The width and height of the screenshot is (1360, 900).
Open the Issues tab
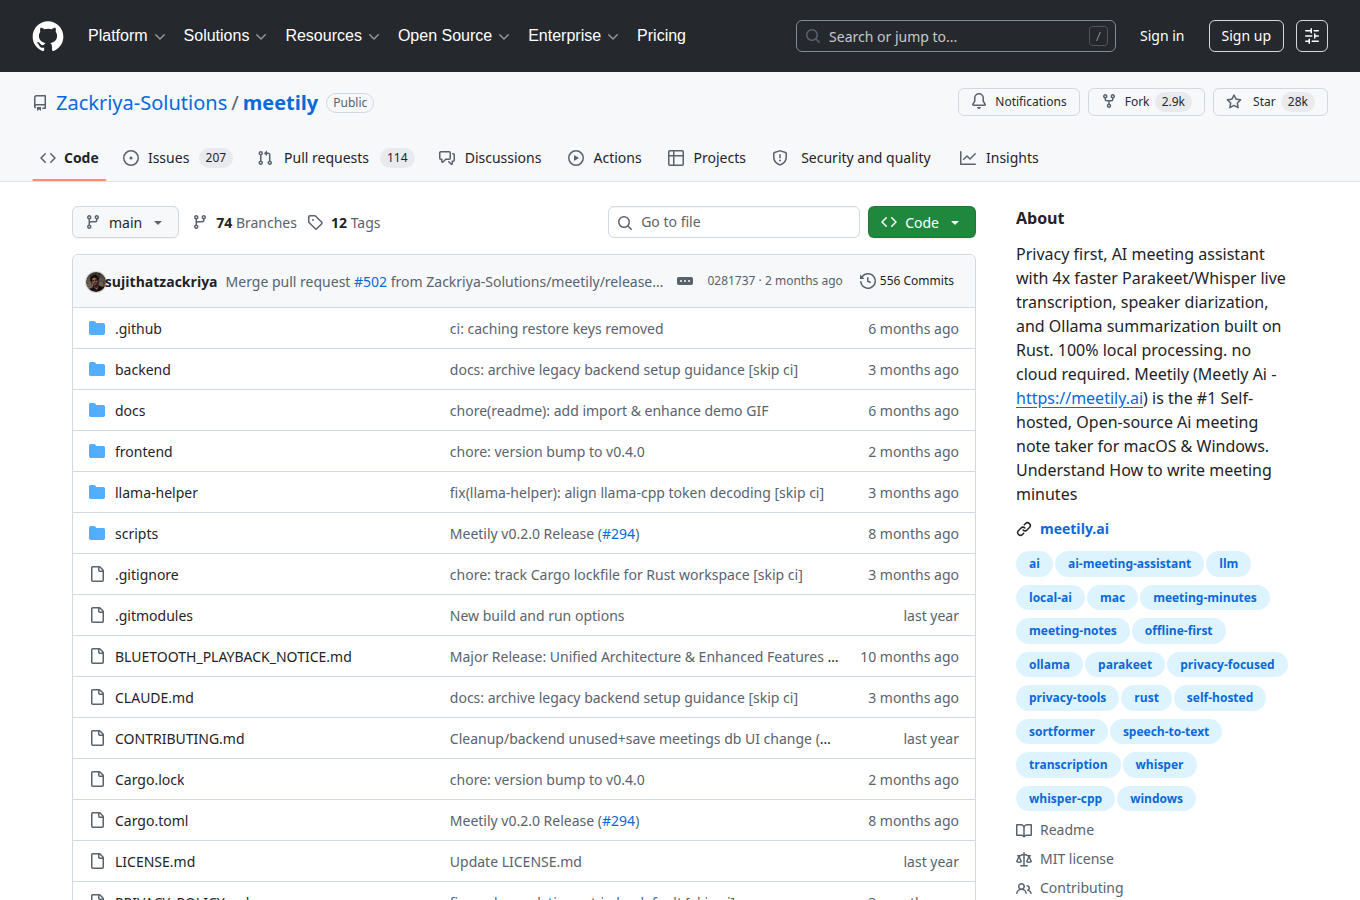178,158
